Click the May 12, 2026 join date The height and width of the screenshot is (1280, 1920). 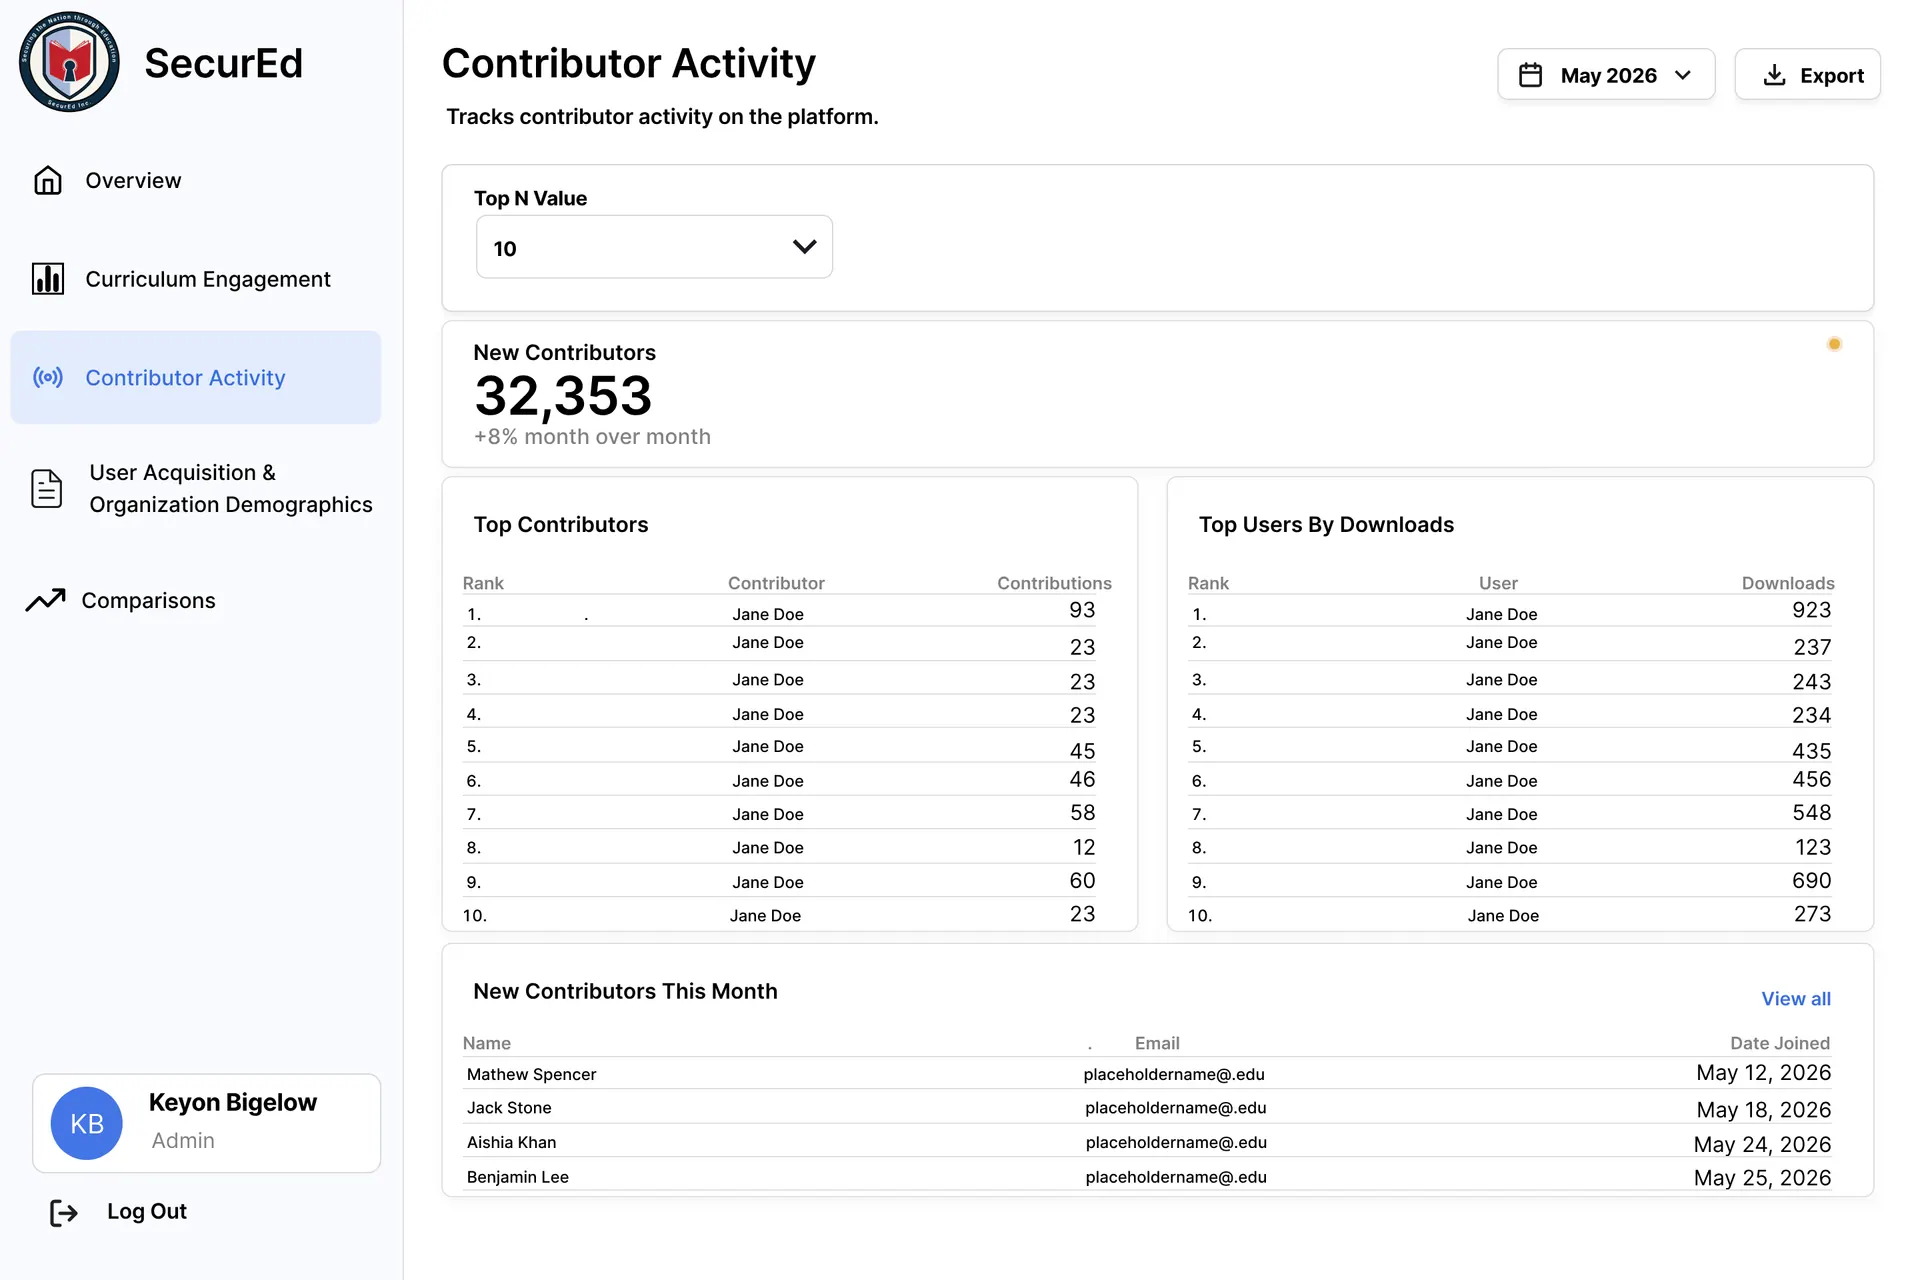[x=1763, y=1073]
